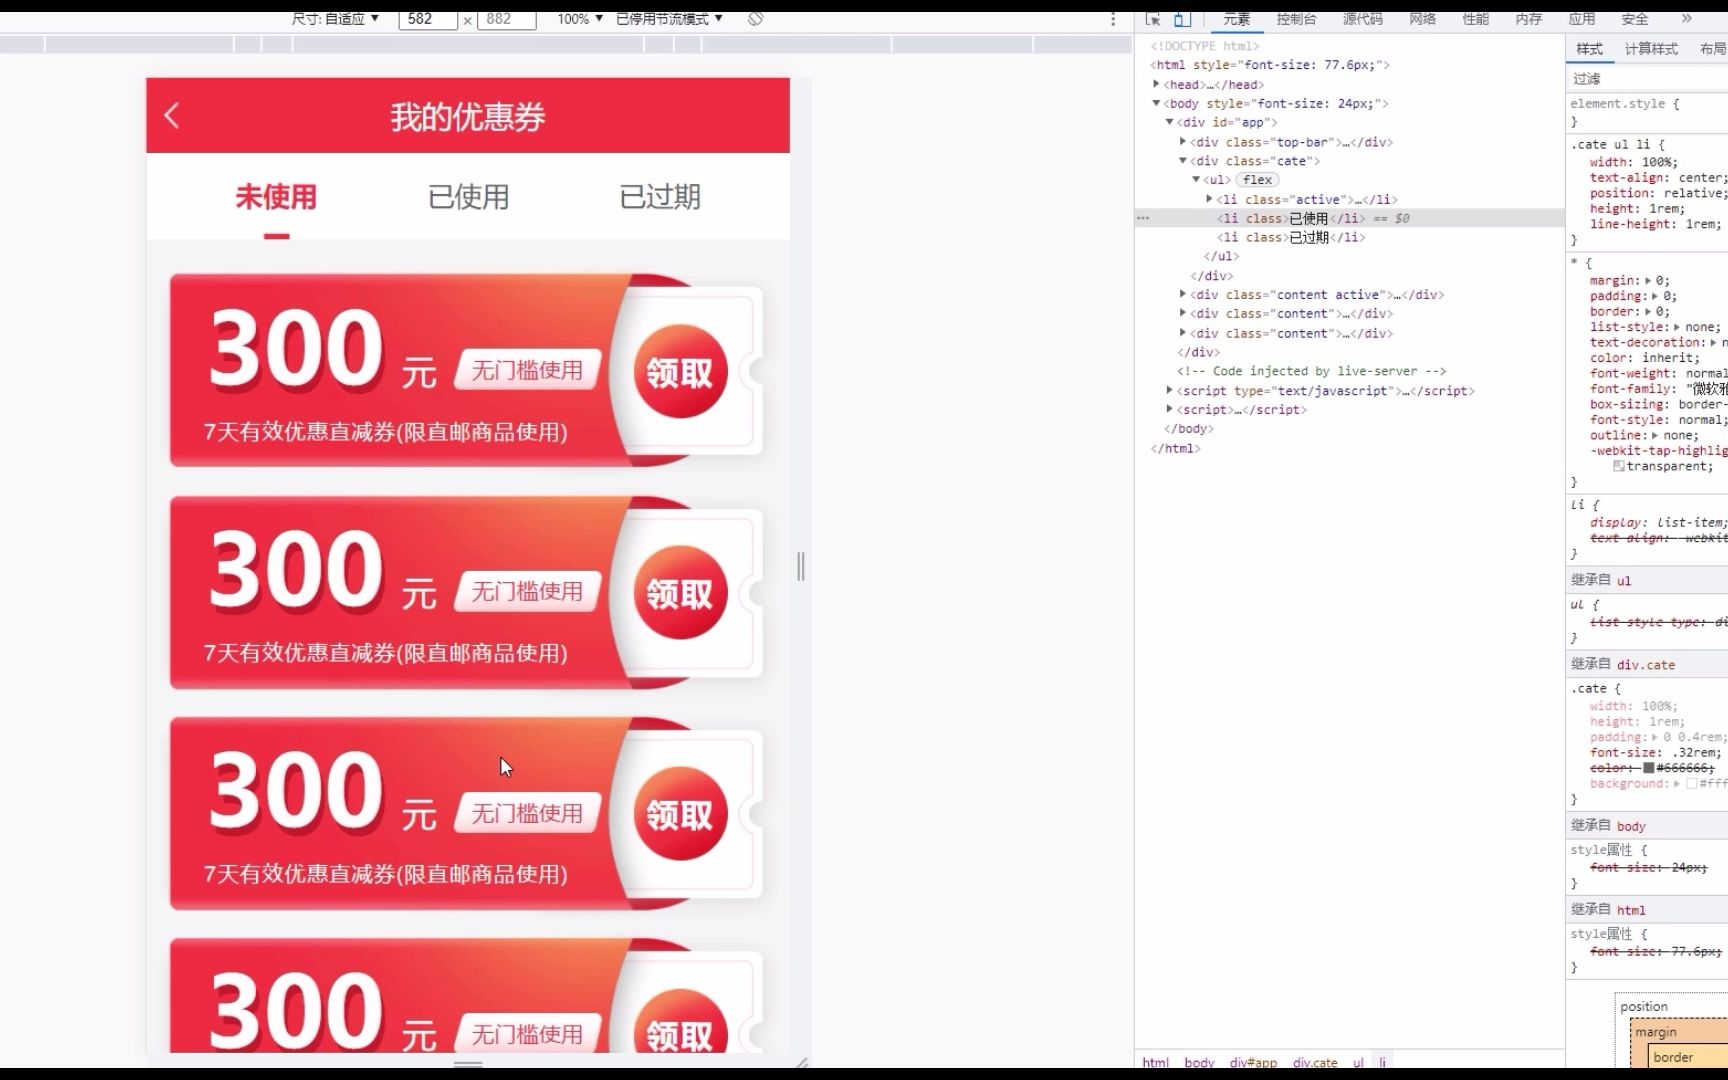1728x1080 pixels.
Task: Click the 过滤 styles filter box
Action: coord(1646,78)
